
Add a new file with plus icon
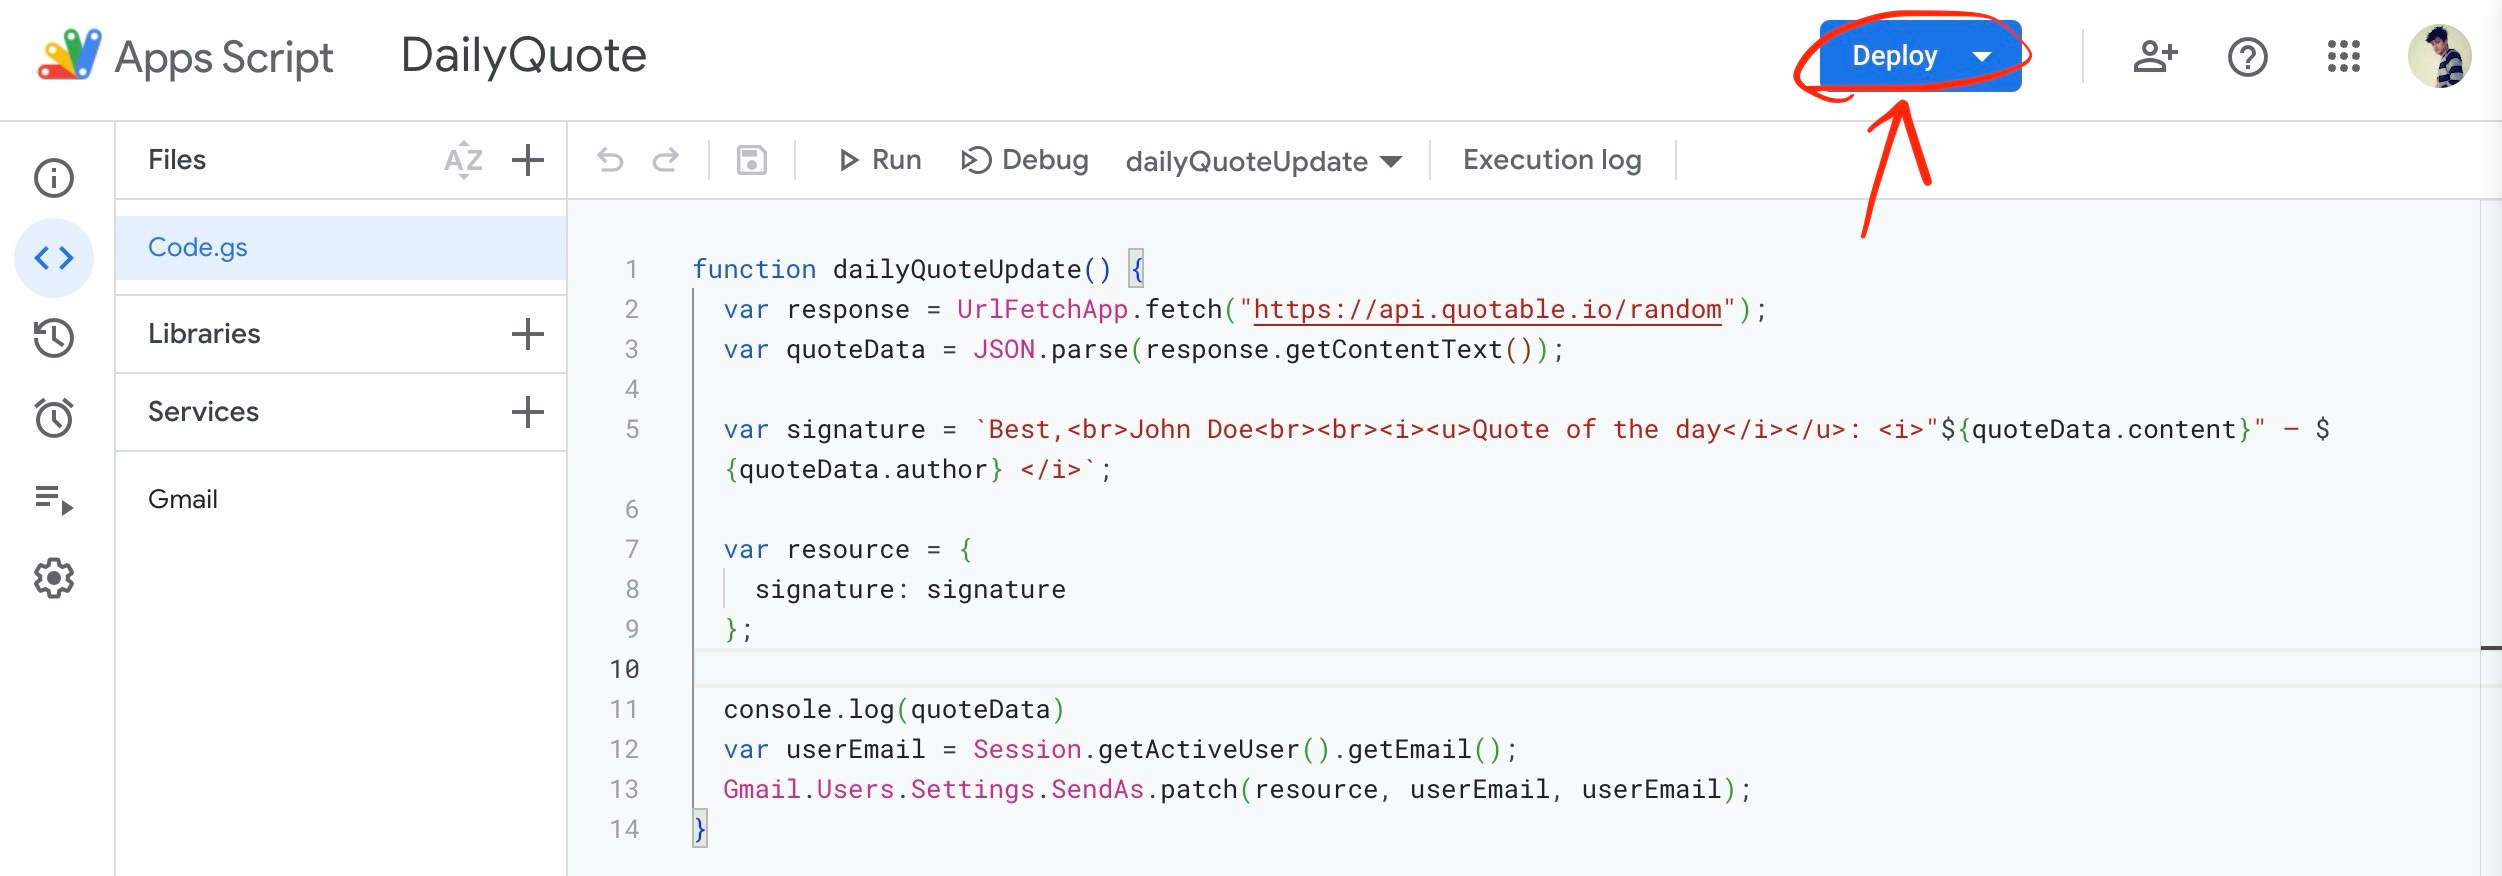[528, 160]
